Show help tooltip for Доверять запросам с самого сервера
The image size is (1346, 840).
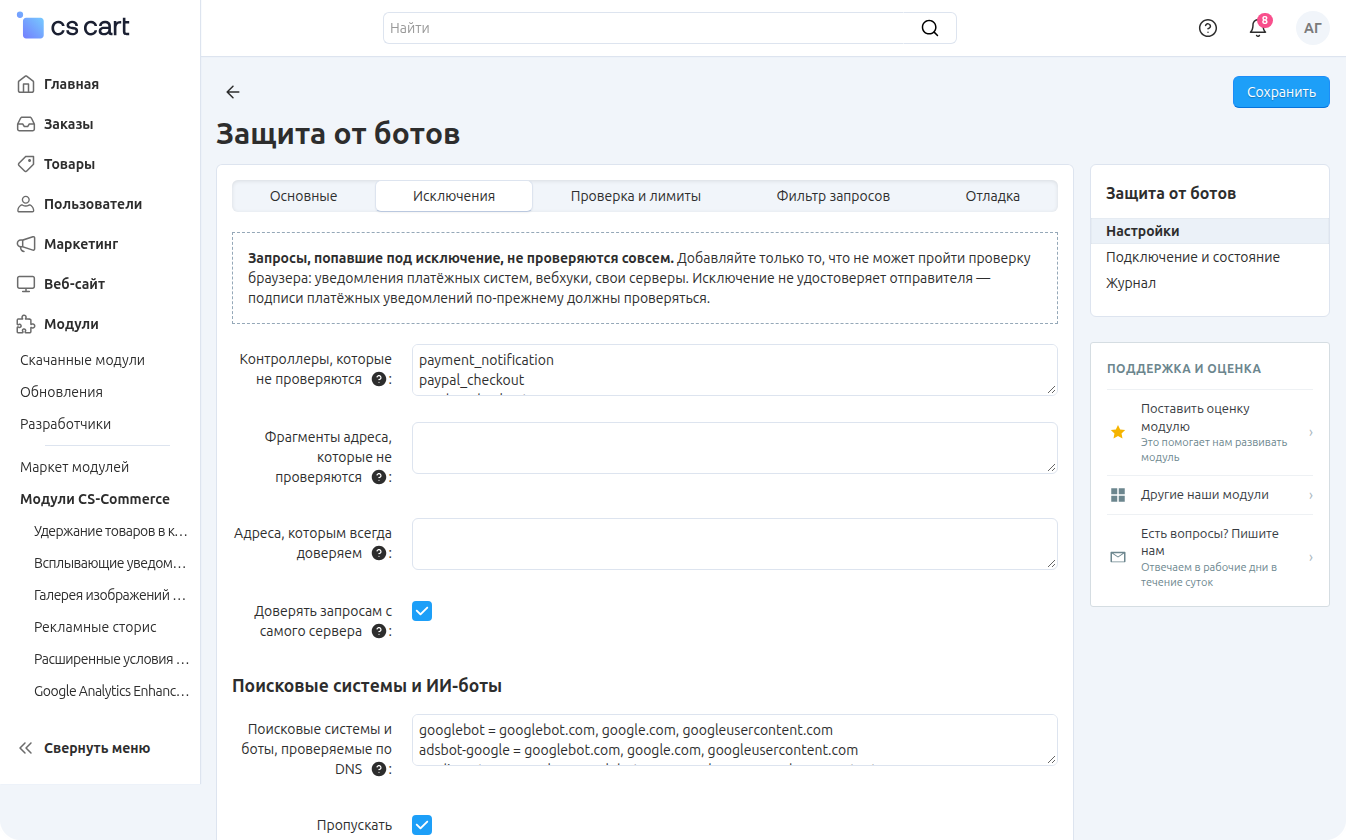click(x=379, y=631)
